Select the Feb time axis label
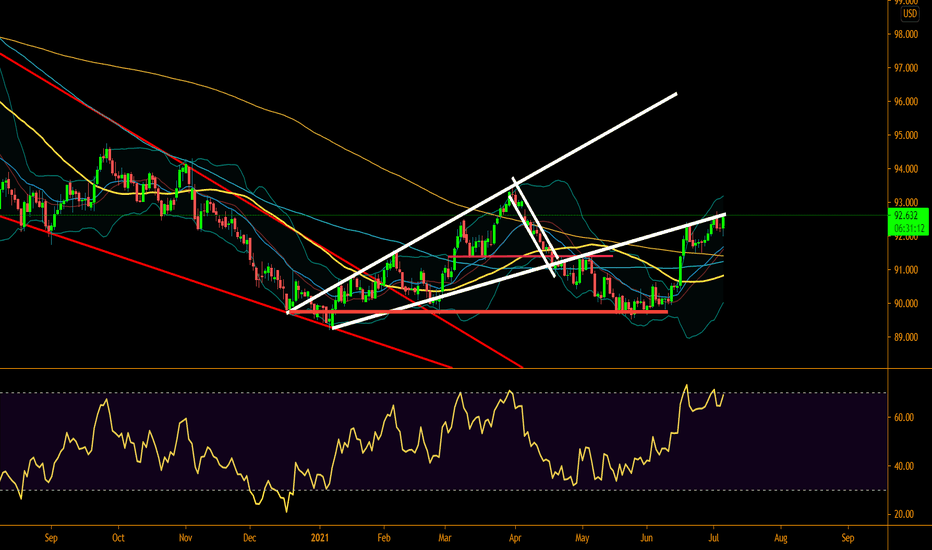932x550 pixels. [x=384, y=538]
